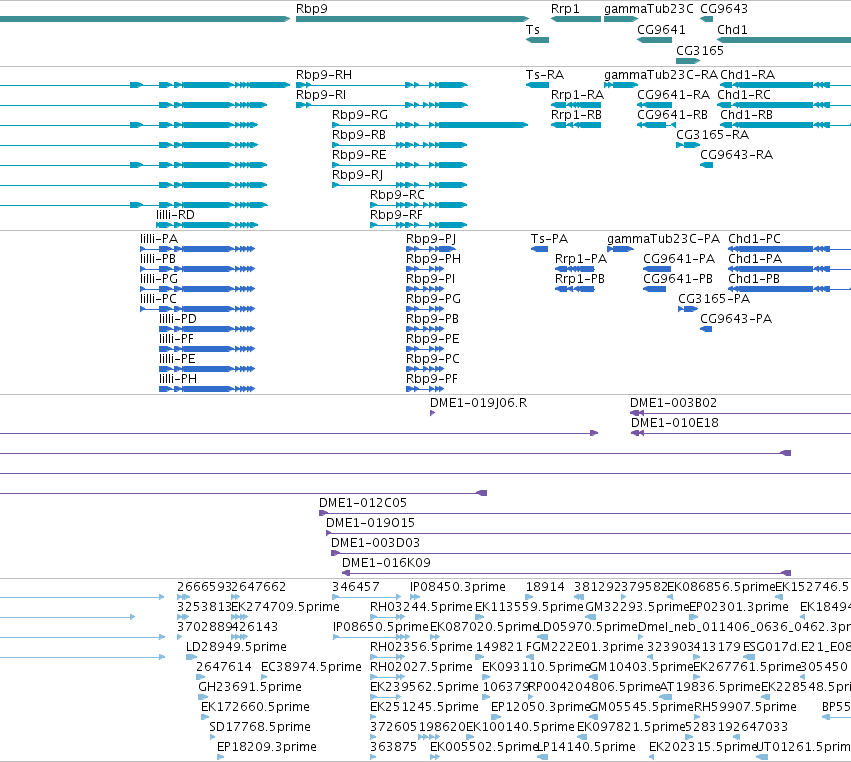Select protein Rbp9-PI label

point(430,279)
